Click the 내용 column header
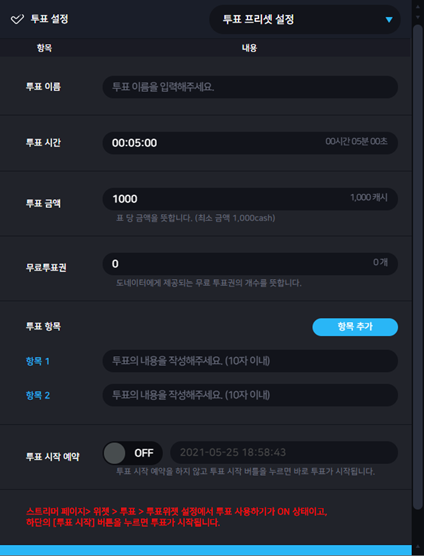The width and height of the screenshot is (424, 556). (249, 48)
